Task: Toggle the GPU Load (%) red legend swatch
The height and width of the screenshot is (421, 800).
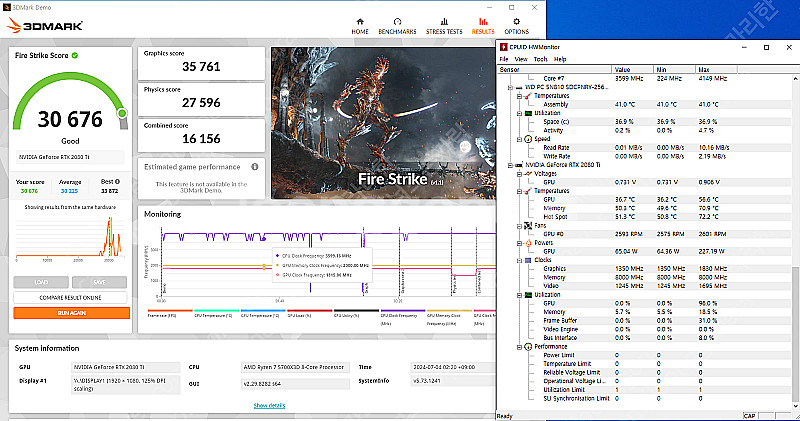Action: tap(309, 310)
